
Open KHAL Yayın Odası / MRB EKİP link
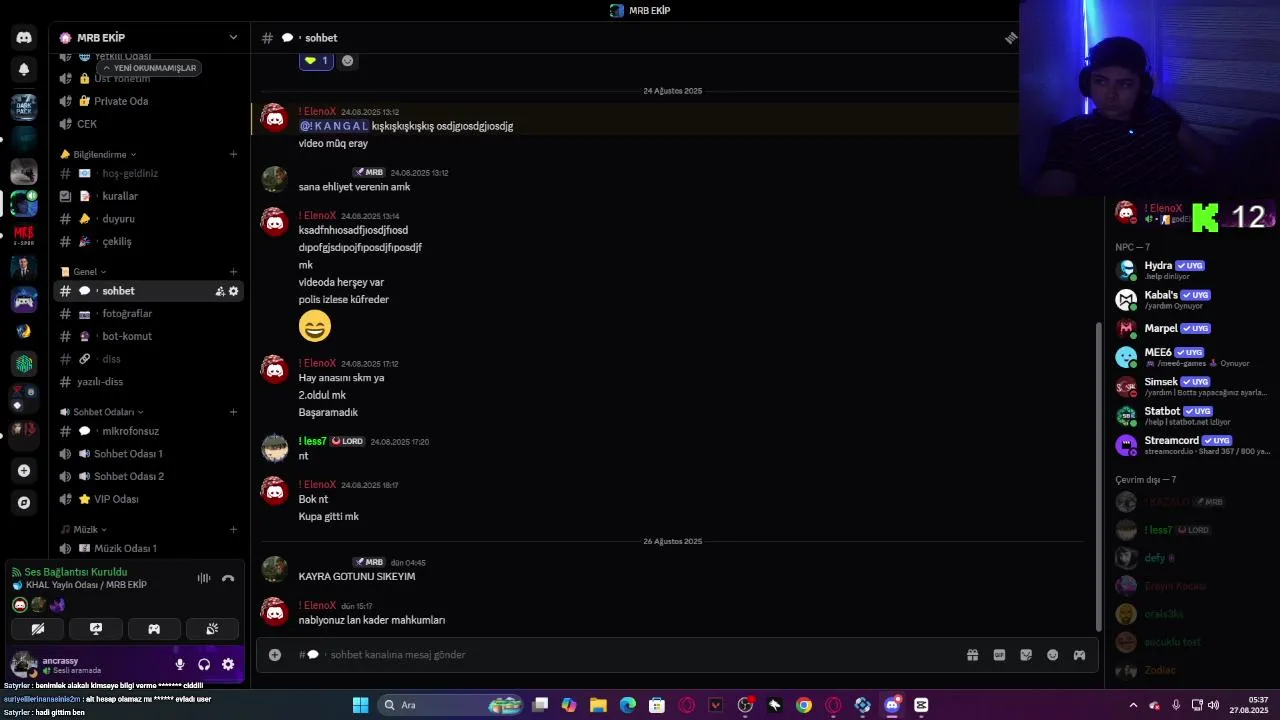(x=86, y=585)
